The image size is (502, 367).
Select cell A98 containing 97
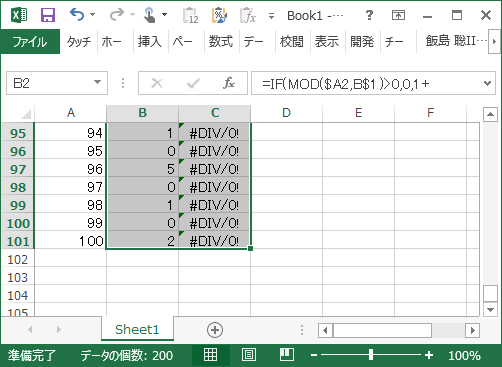[x=71, y=187]
